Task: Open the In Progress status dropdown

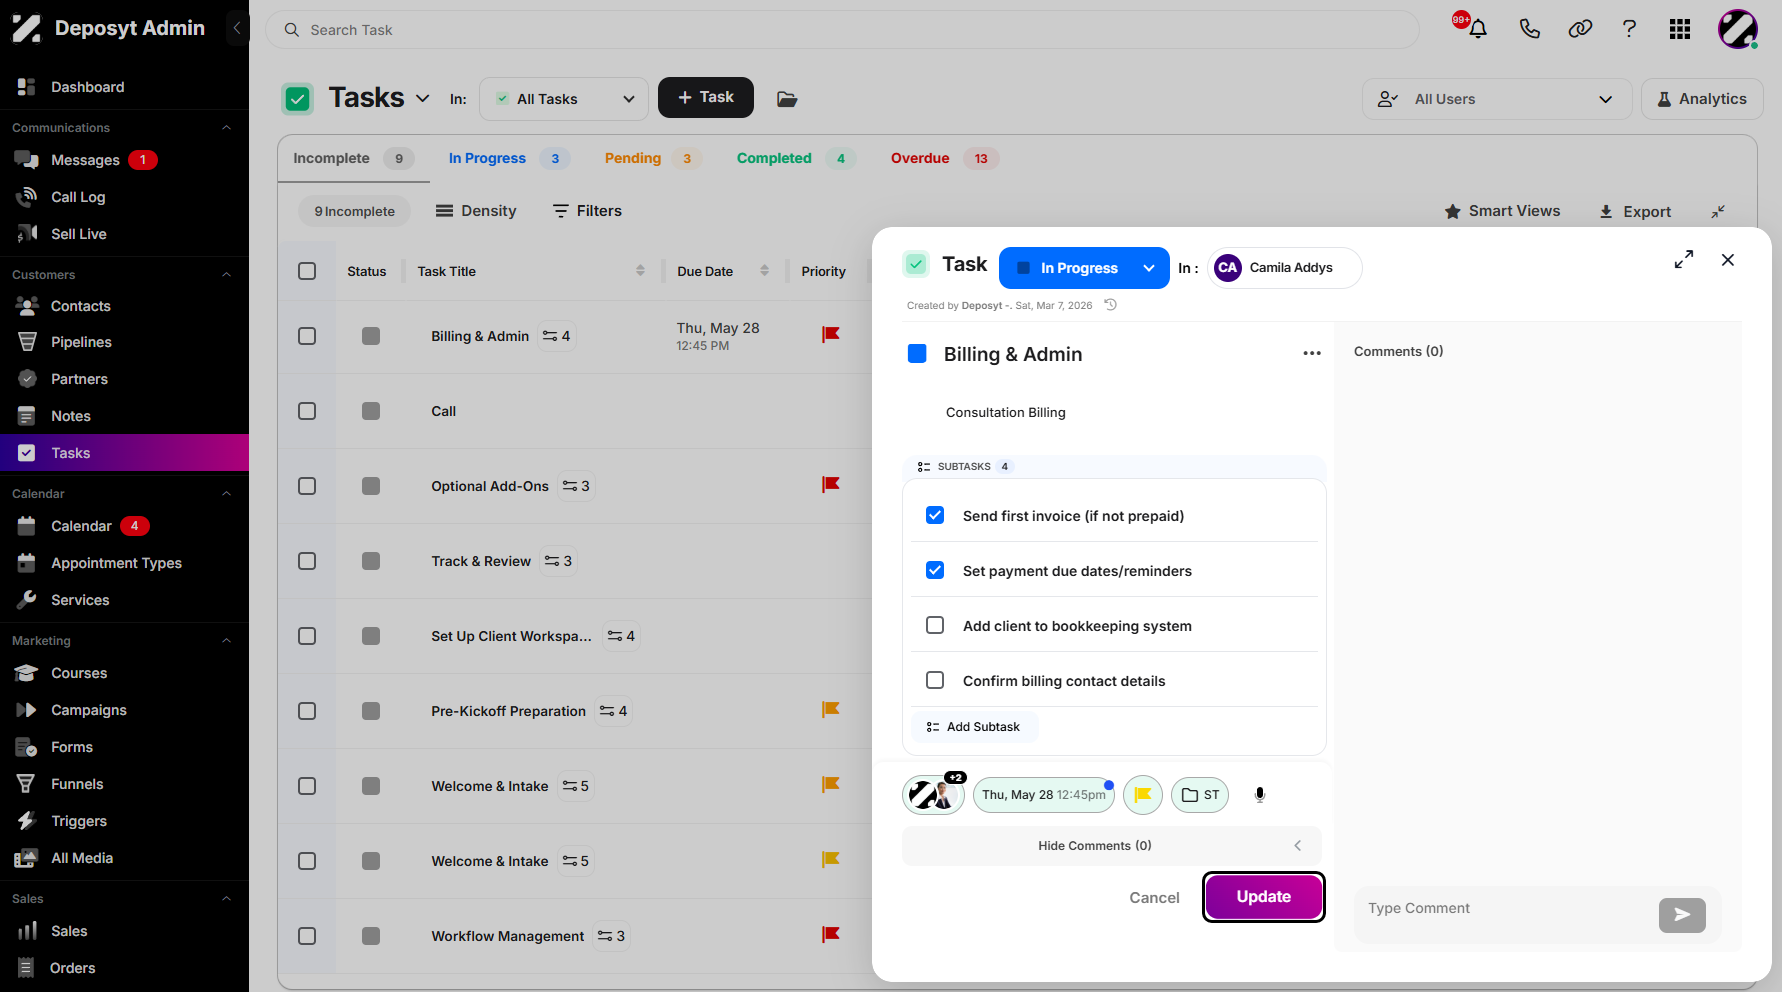Action: tap(1084, 268)
